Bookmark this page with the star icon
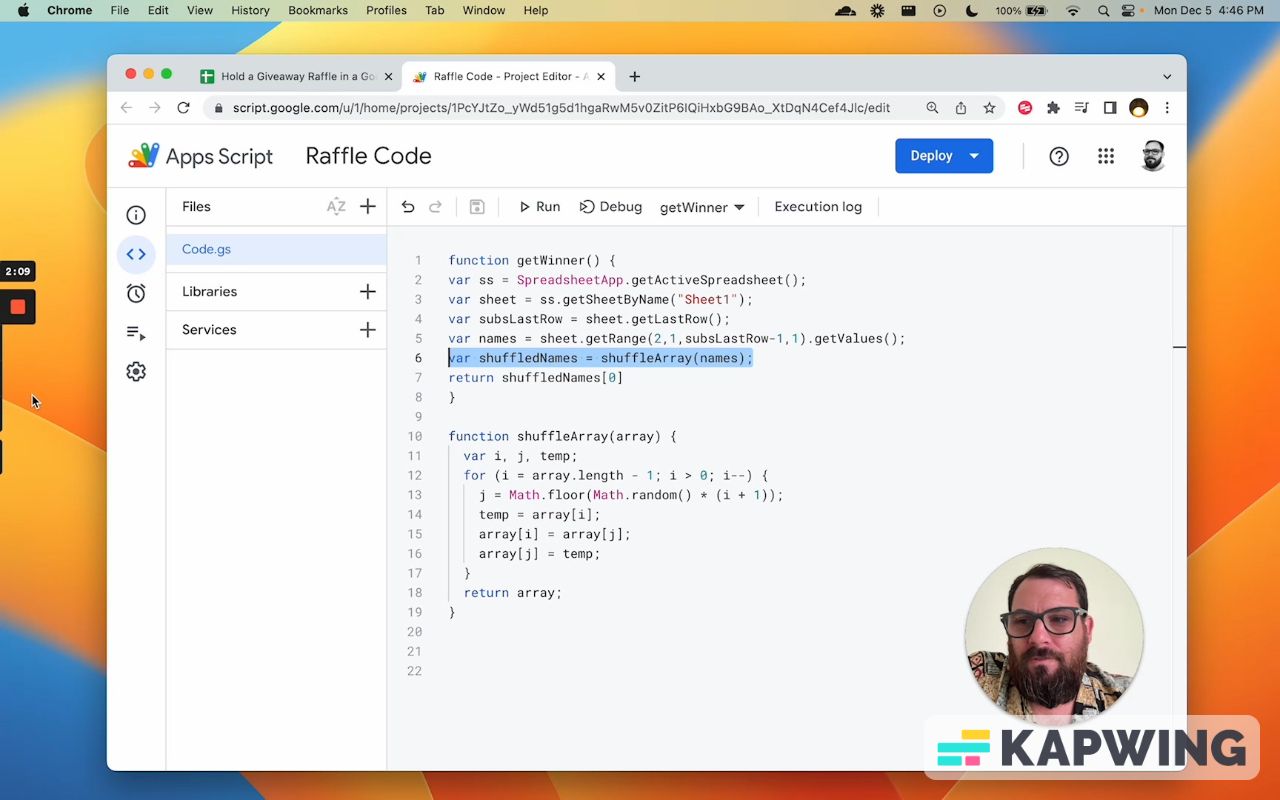 point(989,108)
